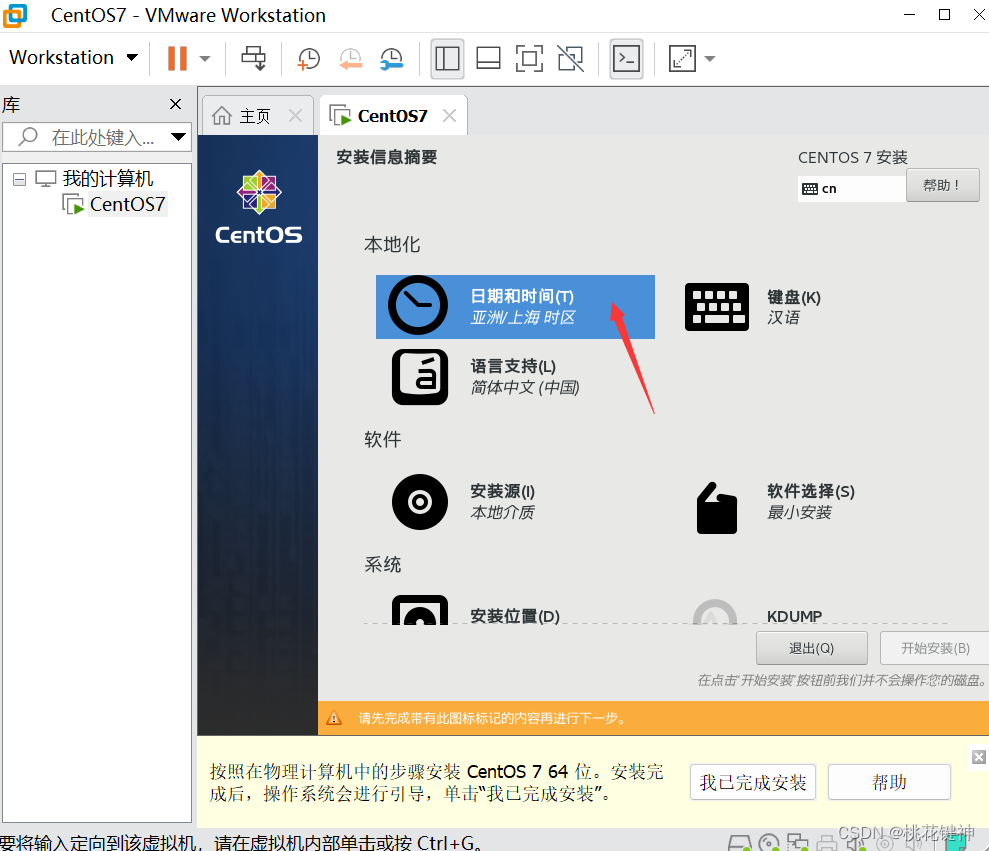Open 软件选择 package icon

pos(717,508)
